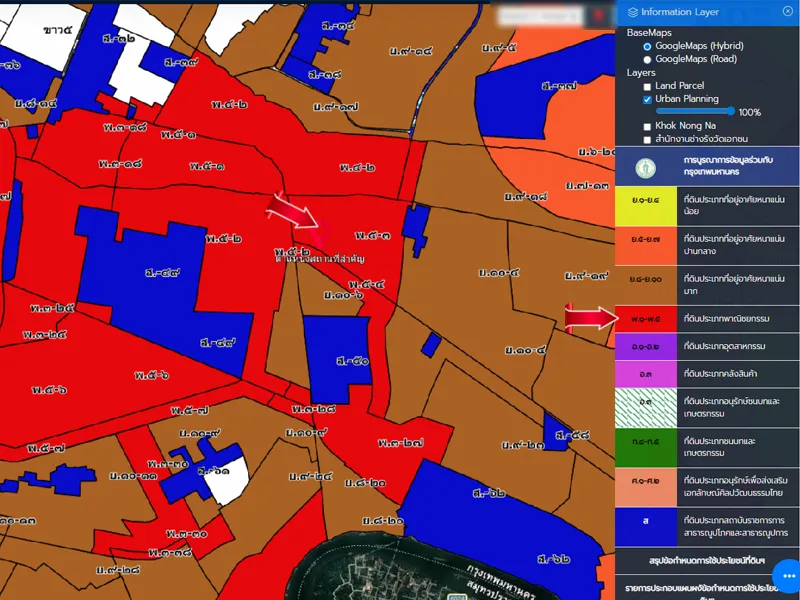The height and width of the screenshot is (600, 800).
Task: Enable the Land Parcel layer
Action: pyautogui.click(x=647, y=87)
